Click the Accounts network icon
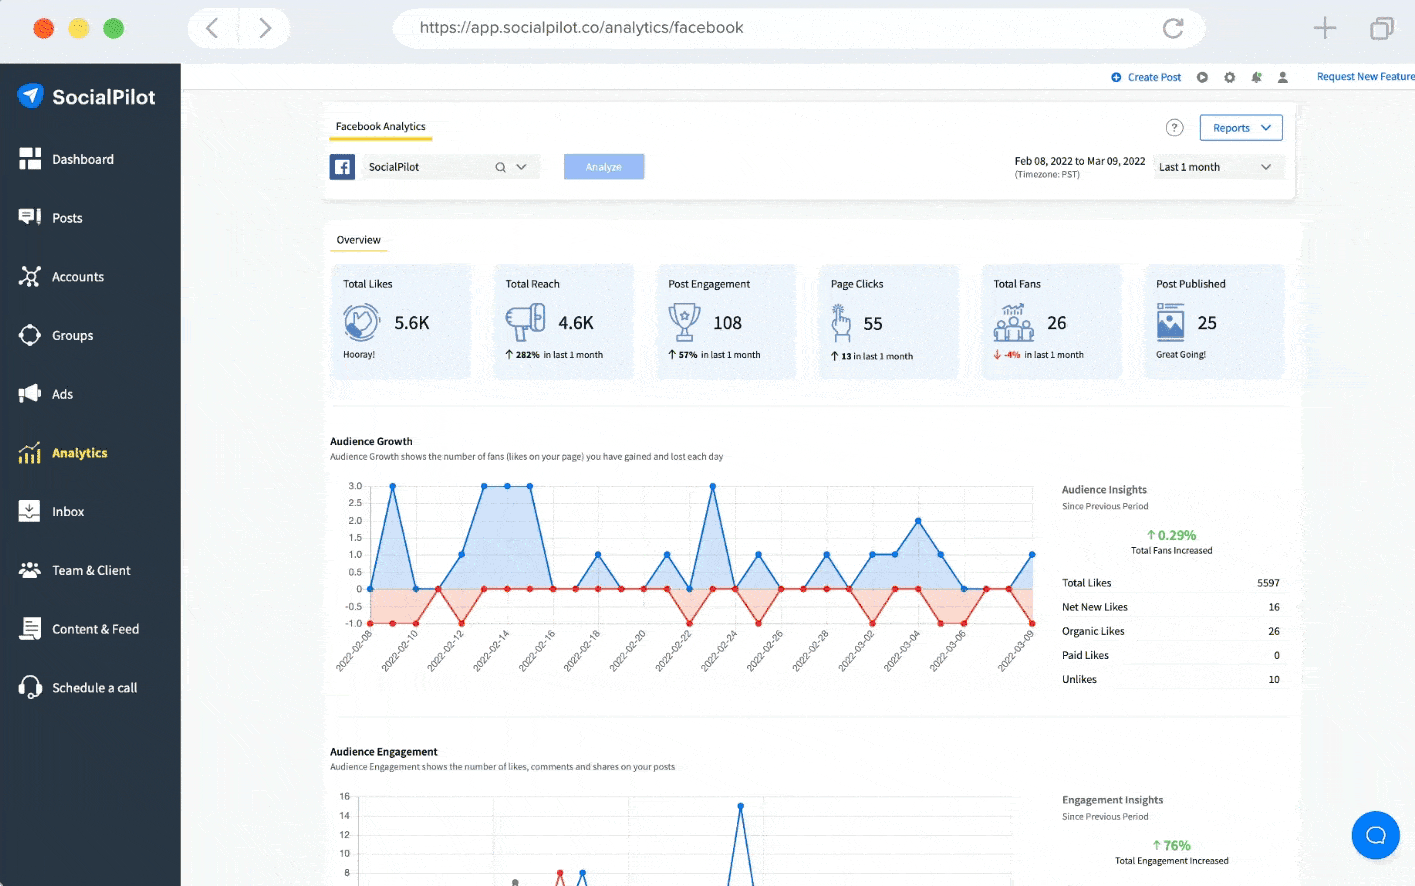Screen dimensions: 1415x886 30,276
